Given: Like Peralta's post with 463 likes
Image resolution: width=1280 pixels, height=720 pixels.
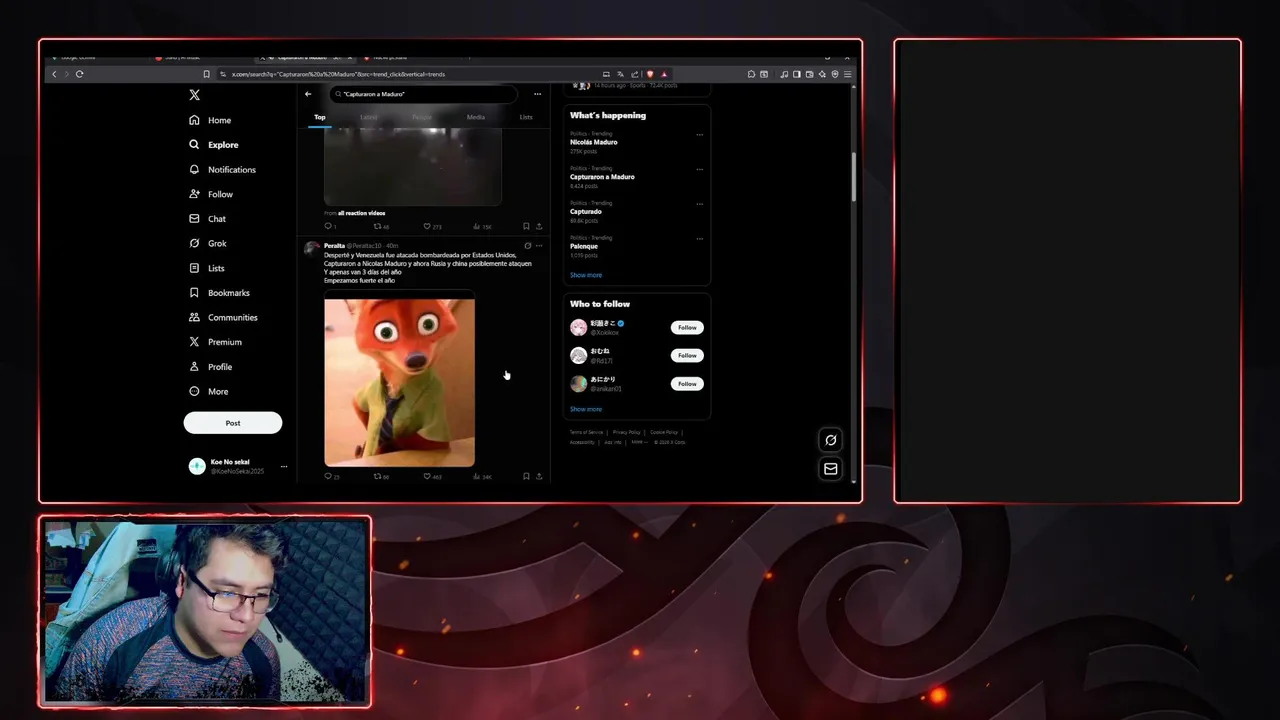Looking at the screenshot, I should [432, 477].
